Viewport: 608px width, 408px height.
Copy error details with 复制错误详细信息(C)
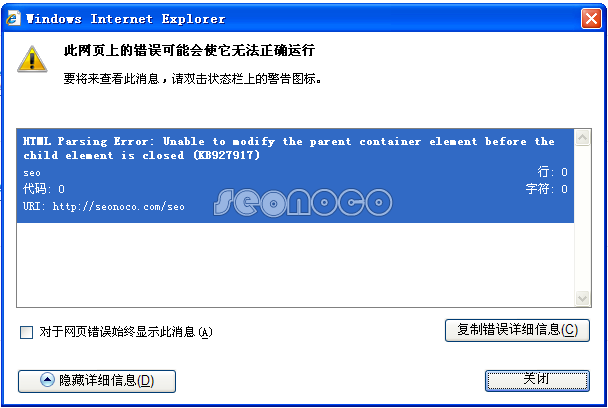click(x=517, y=330)
